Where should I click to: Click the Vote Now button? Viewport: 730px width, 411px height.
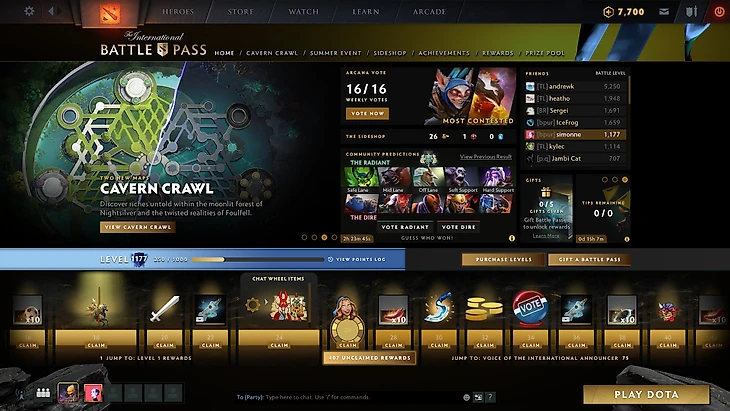(x=367, y=113)
